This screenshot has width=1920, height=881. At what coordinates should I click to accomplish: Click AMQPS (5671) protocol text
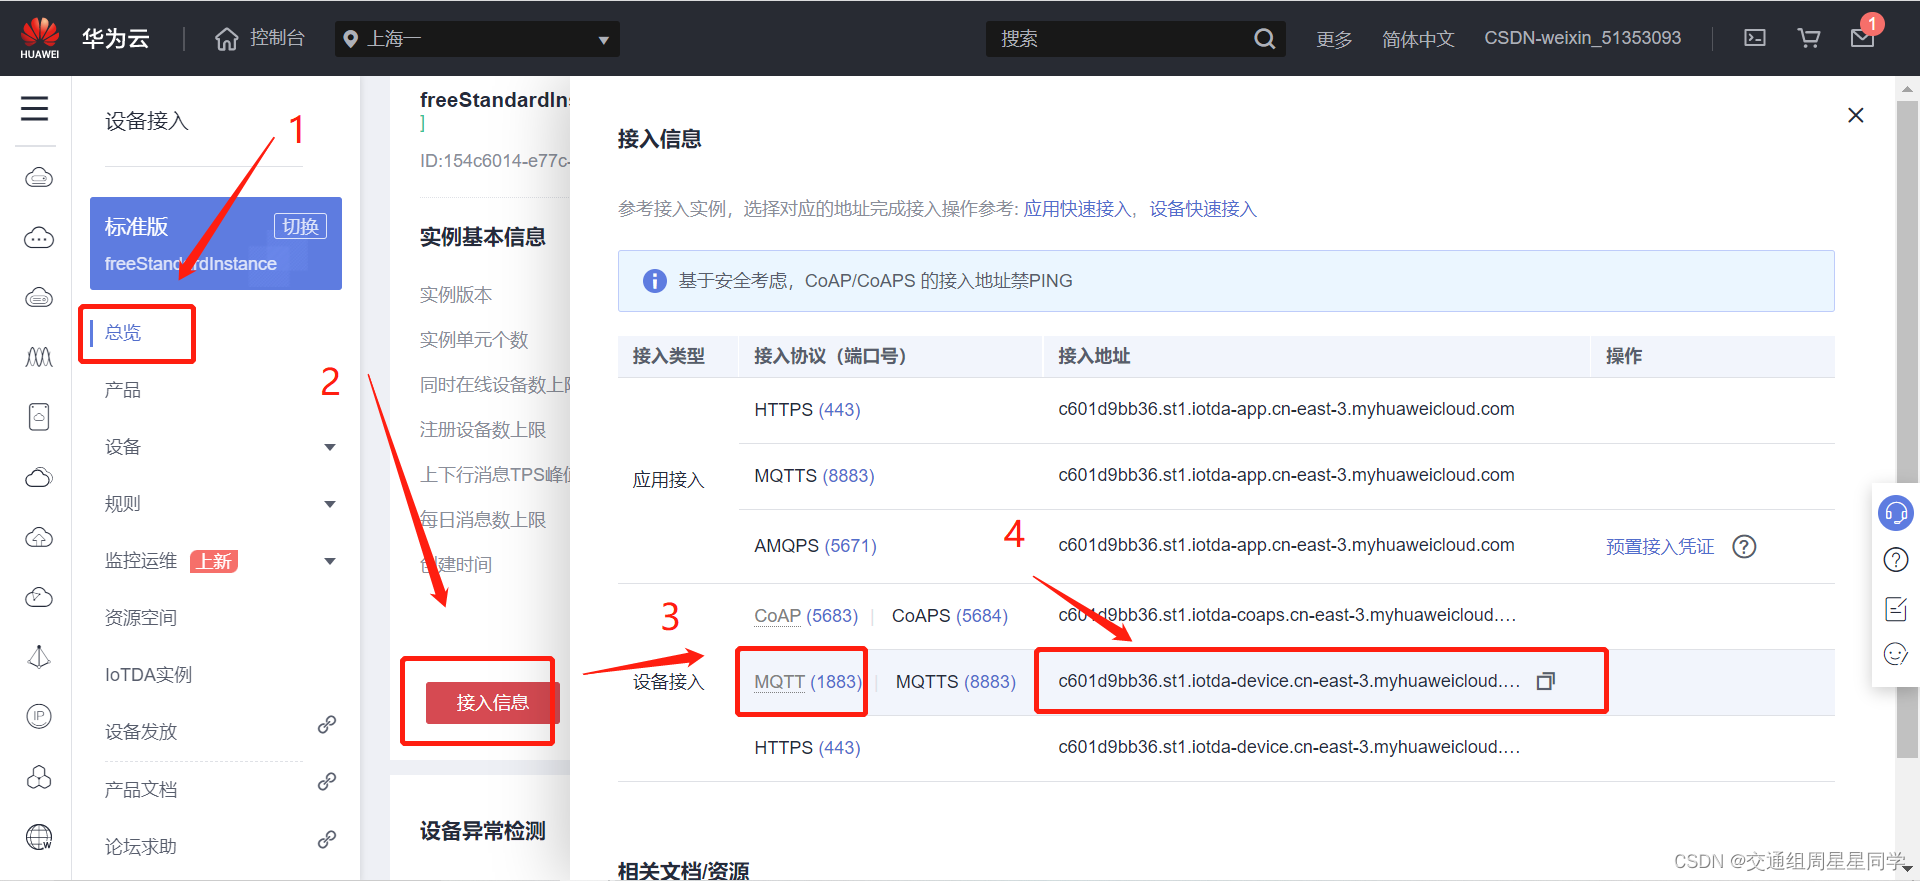(x=815, y=546)
